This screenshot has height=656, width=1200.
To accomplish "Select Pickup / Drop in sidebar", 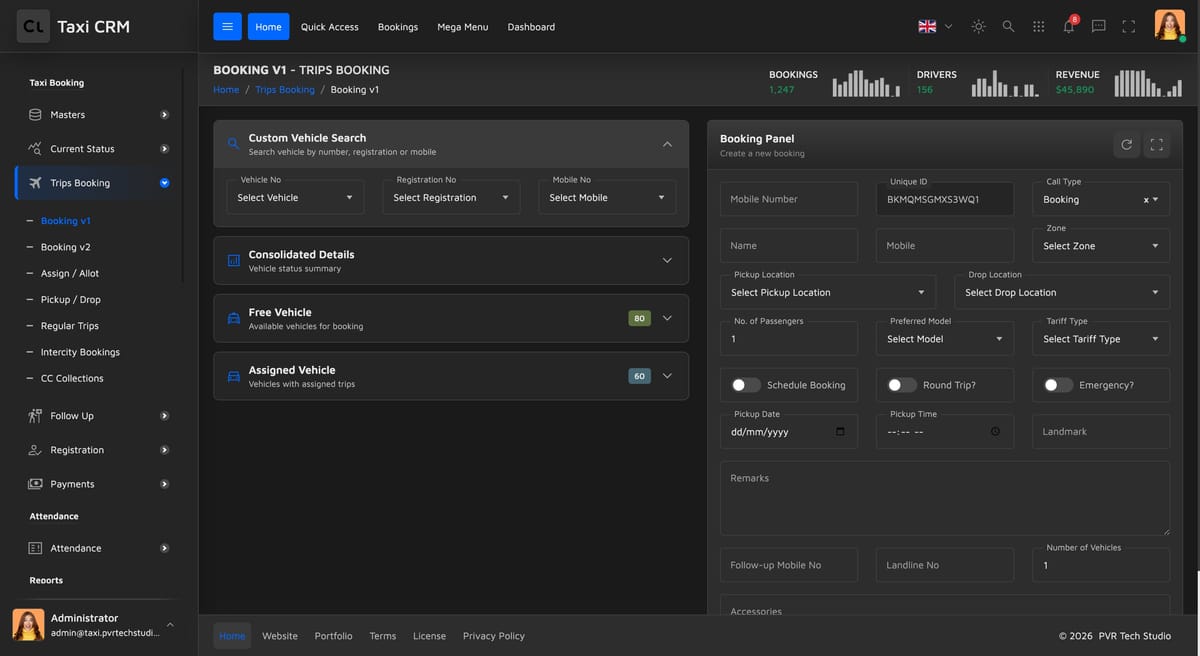I will pyautogui.click(x=71, y=299).
